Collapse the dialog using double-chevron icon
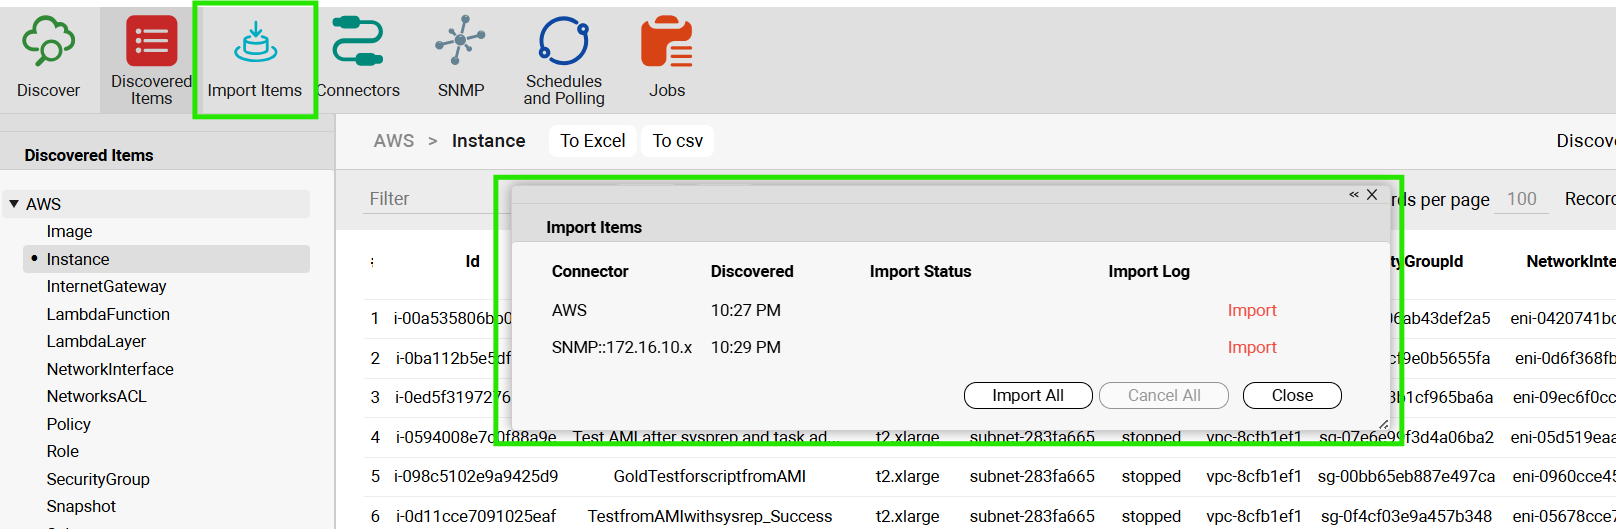 (1353, 195)
